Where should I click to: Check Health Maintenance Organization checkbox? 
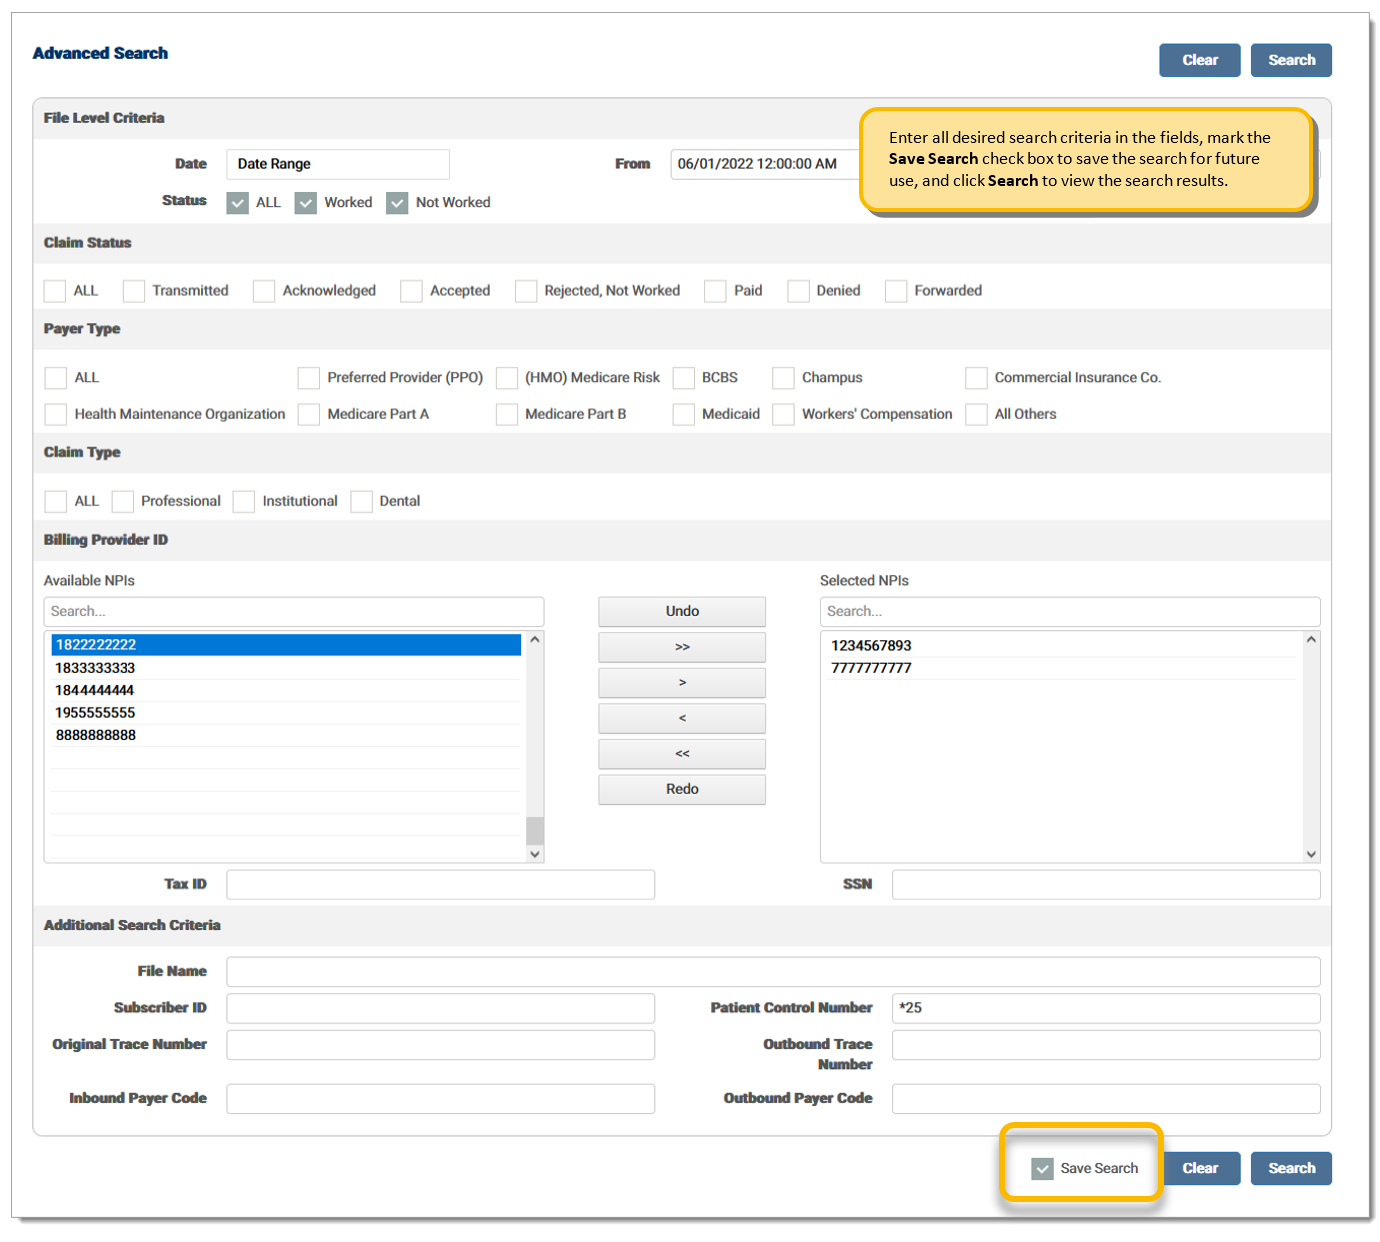coord(56,414)
